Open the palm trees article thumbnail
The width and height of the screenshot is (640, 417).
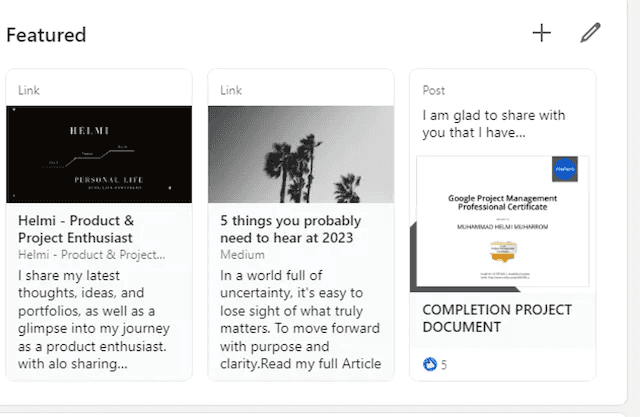point(301,154)
